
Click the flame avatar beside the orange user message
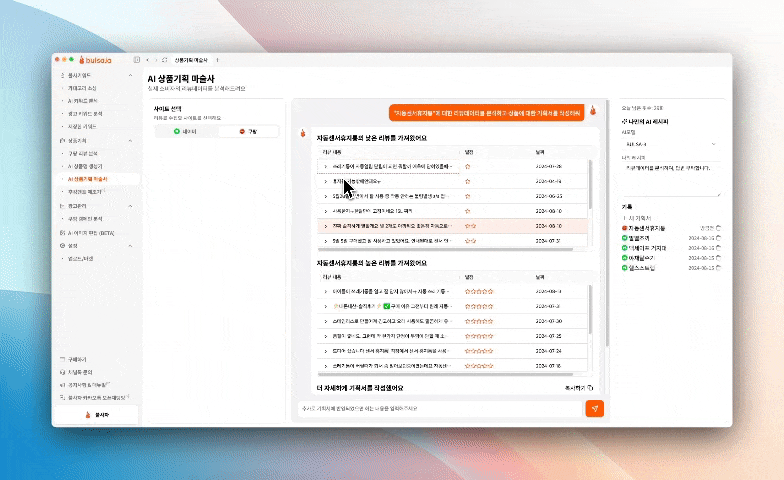pos(593,110)
